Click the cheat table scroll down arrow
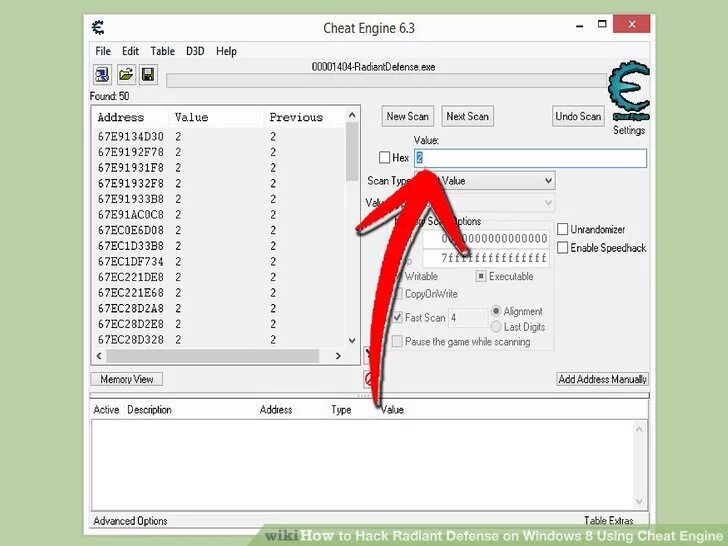This screenshot has height=546, width=728. [639, 501]
